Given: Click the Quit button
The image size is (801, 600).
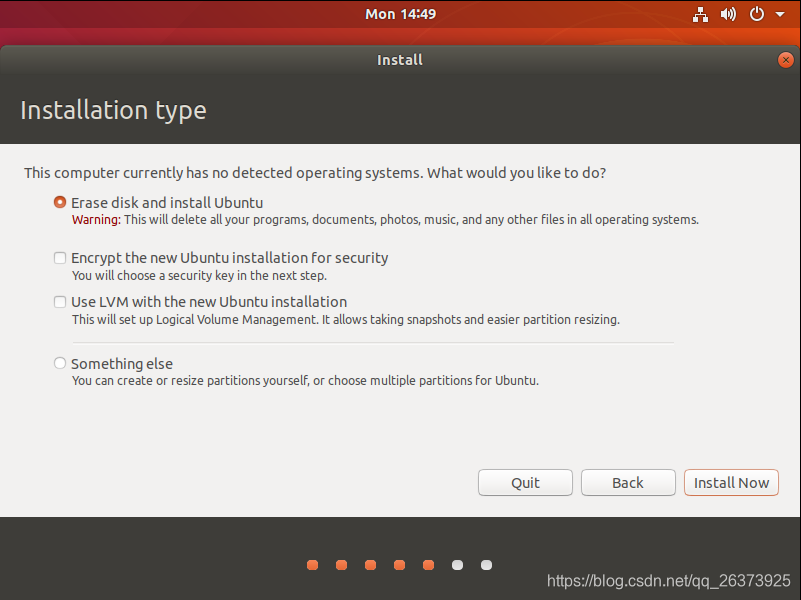Looking at the screenshot, I should point(525,483).
